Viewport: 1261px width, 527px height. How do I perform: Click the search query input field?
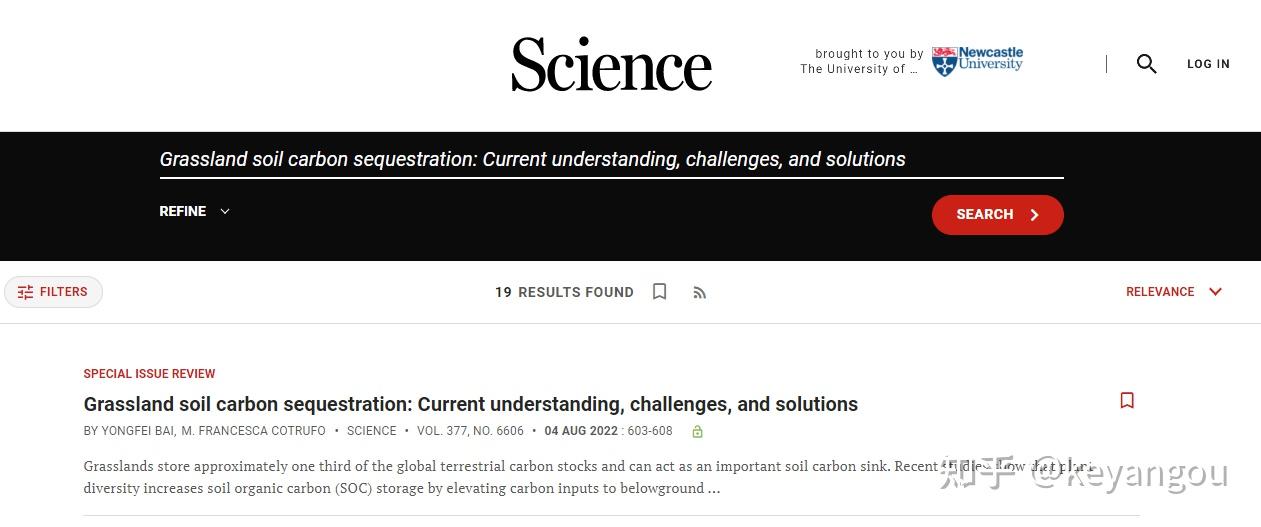(611, 160)
